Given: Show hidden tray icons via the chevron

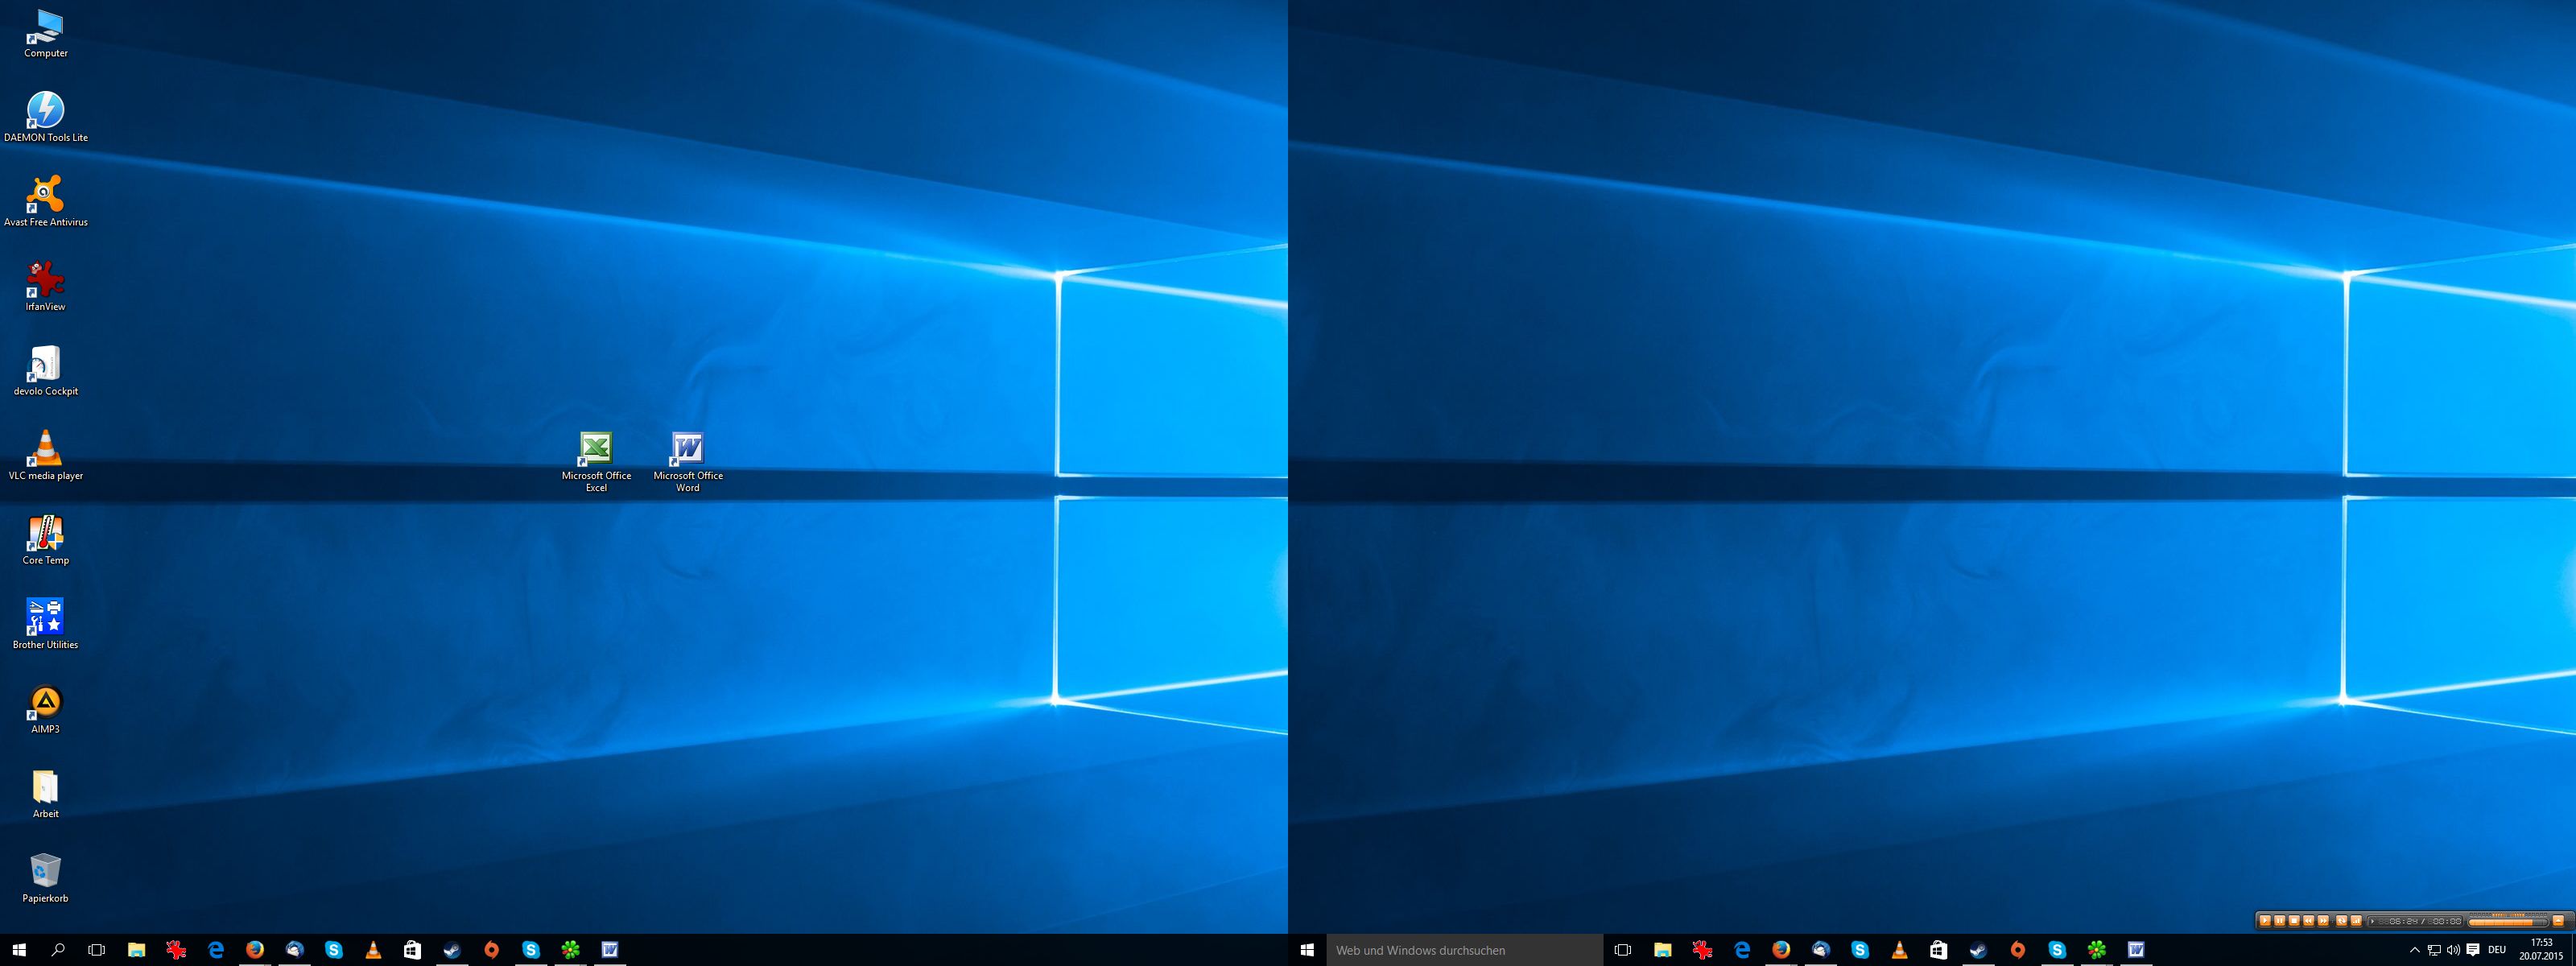Looking at the screenshot, I should [x=2414, y=950].
